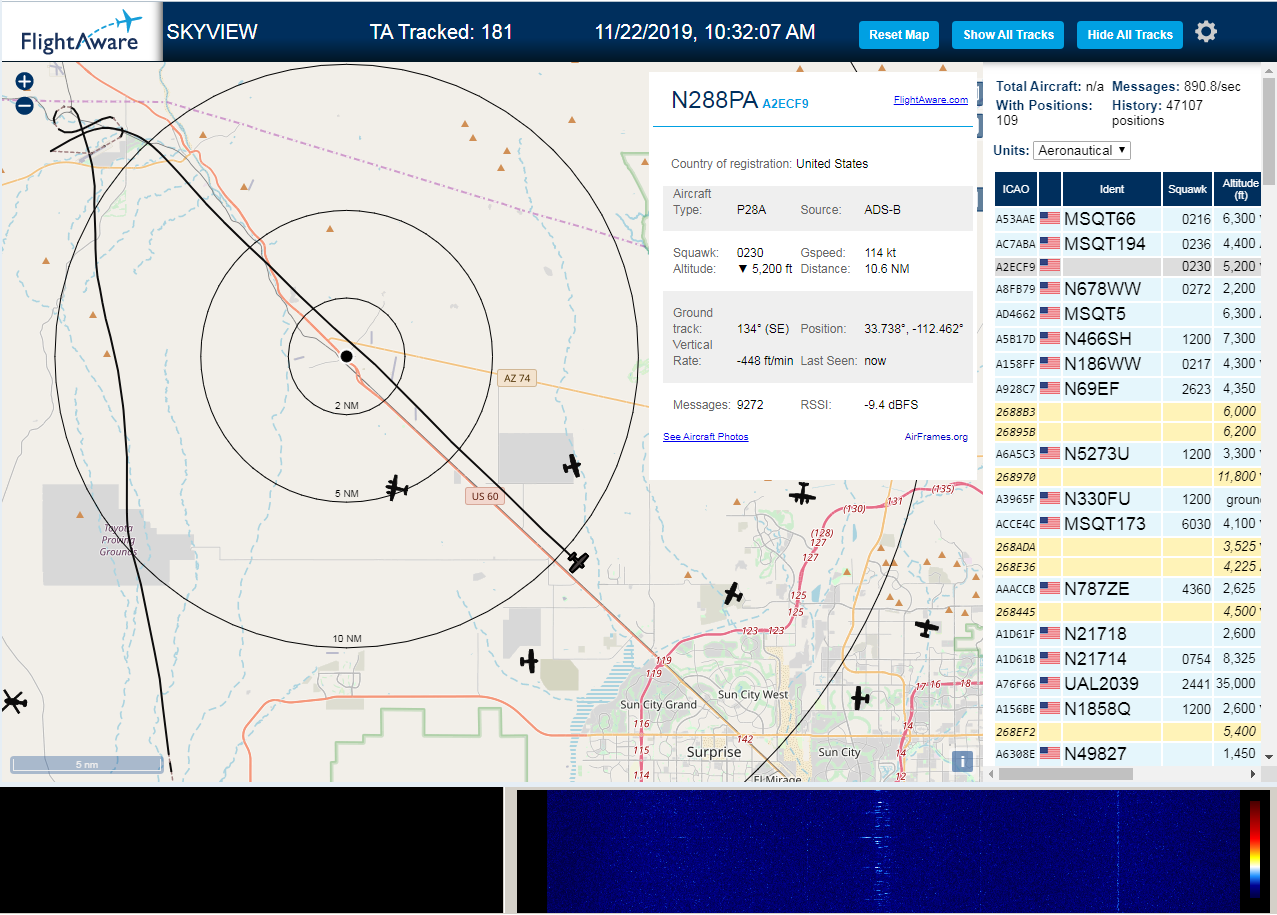
Task: Click Show All Tracks button
Action: pos(1008,34)
